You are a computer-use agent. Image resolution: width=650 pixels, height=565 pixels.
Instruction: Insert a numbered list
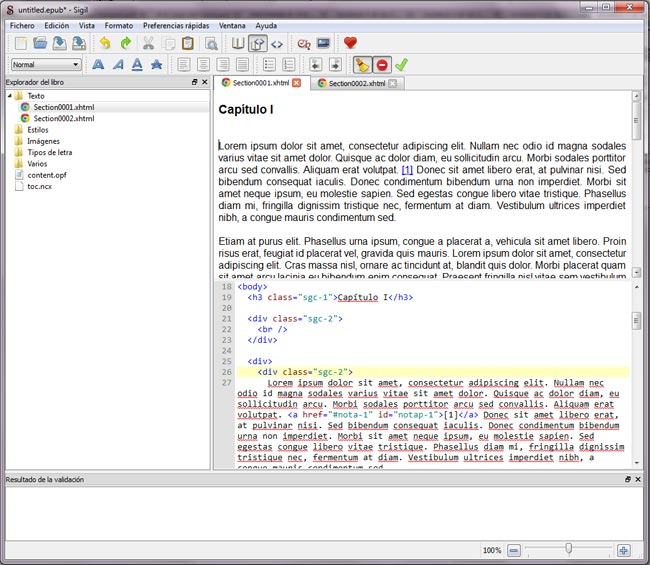[289, 65]
